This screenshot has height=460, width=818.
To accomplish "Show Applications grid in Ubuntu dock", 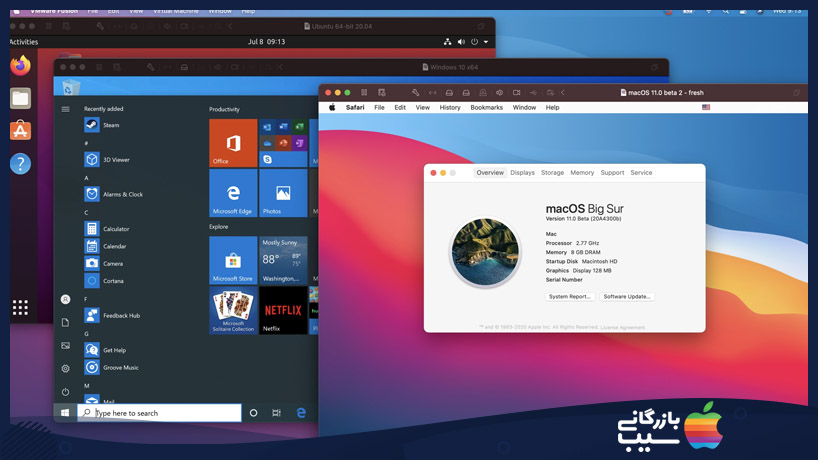I will (20, 308).
